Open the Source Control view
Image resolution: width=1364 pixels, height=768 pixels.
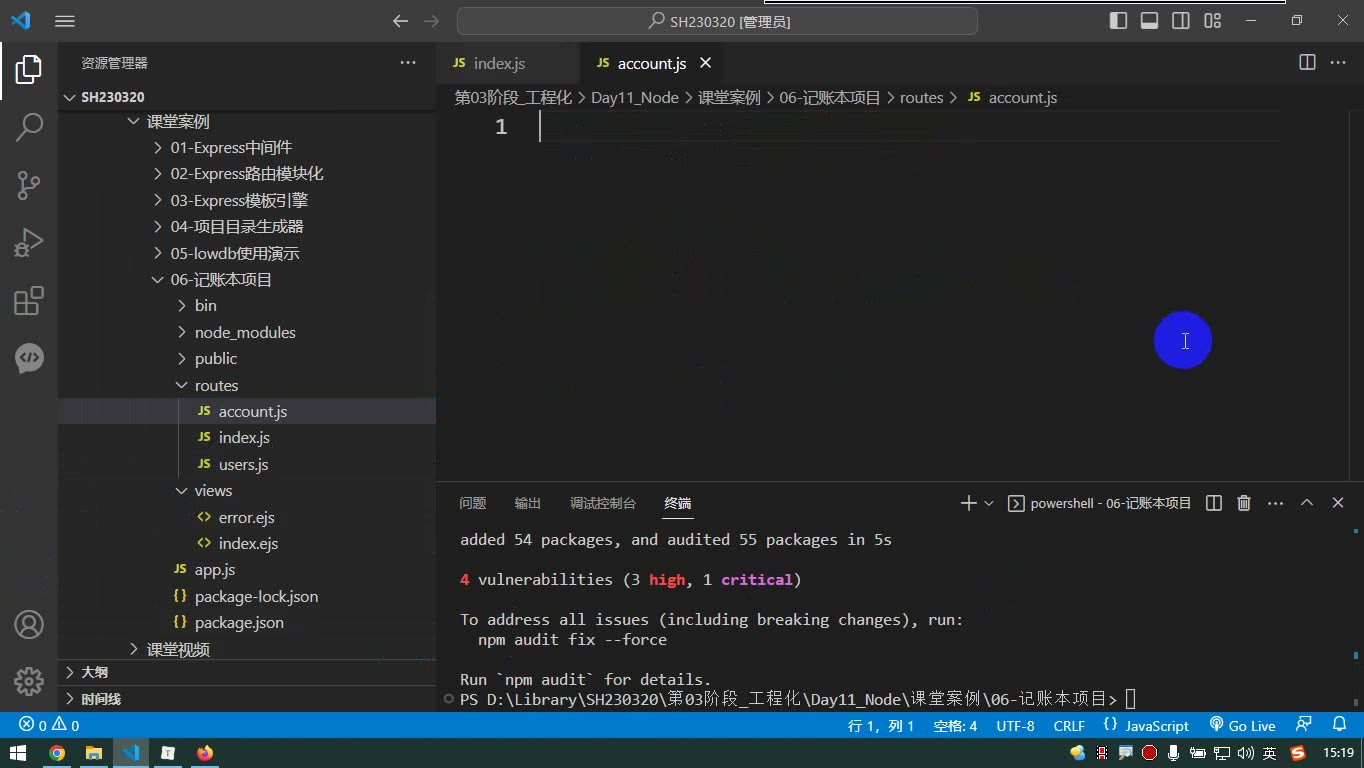[x=29, y=184]
